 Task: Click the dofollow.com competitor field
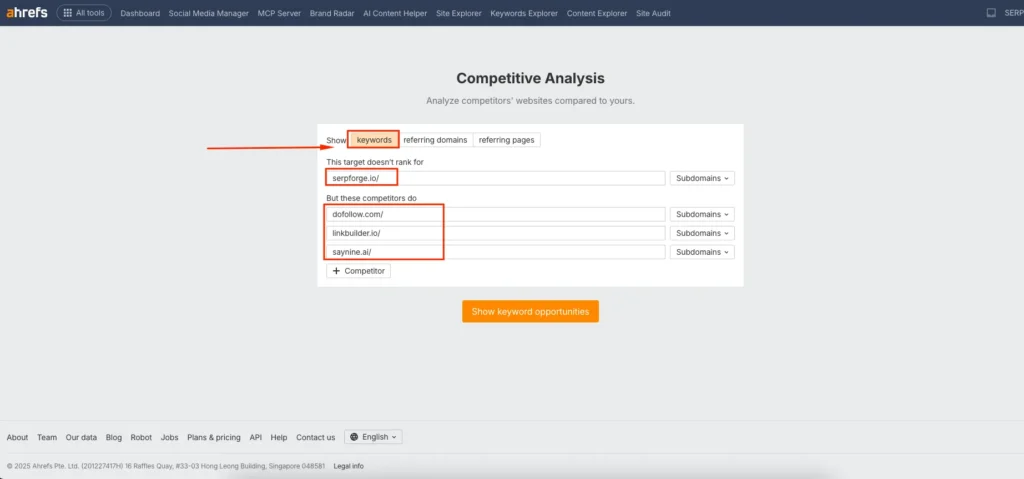click(x=496, y=214)
